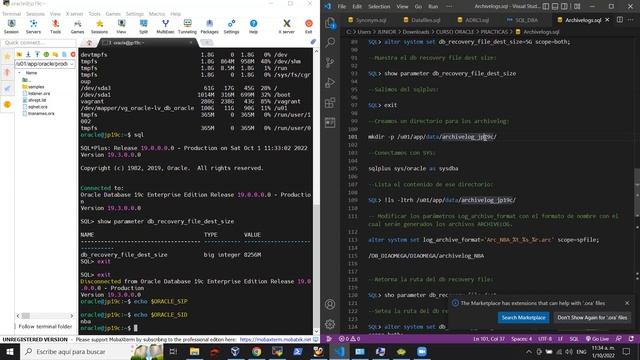Click Don't Show Again for .ora files

click(x=592, y=318)
